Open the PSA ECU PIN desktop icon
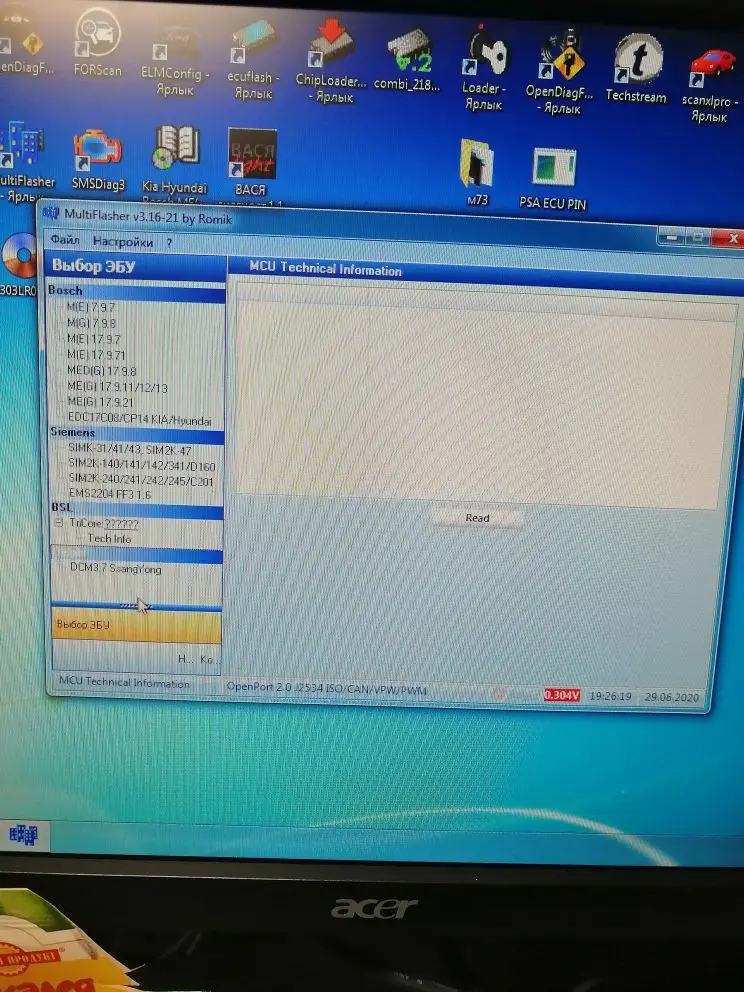The width and height of the screenshot is (744, 992). 553,178
